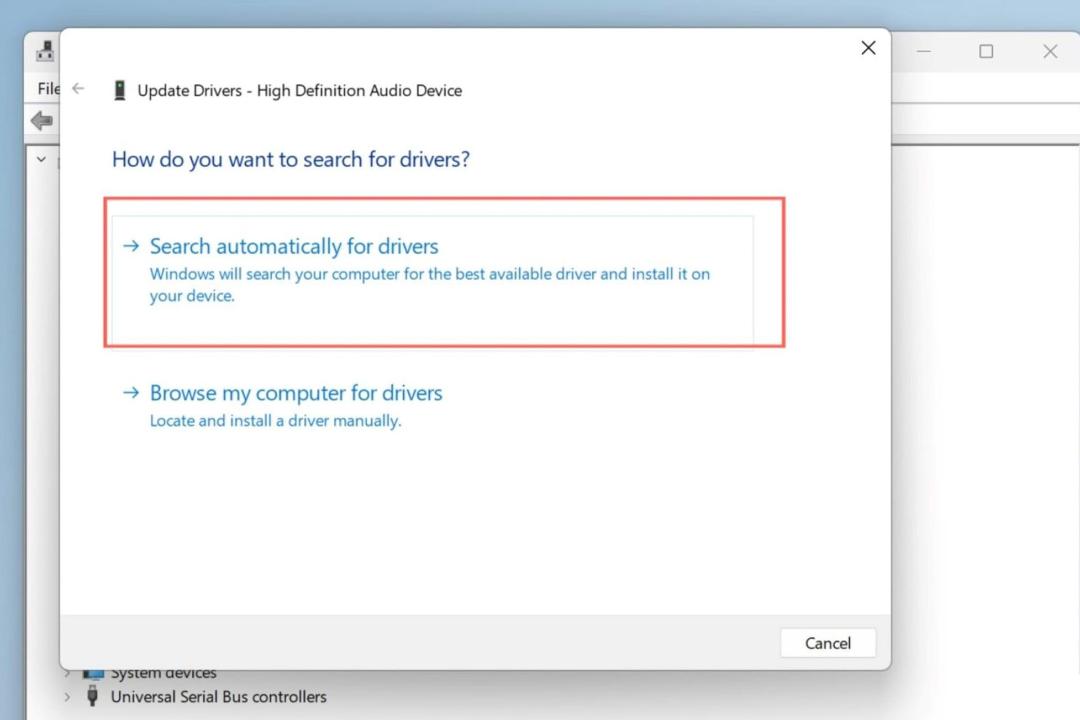1080x720 pixels.
Task: Click the Cancel button
Action: click(x=828, y=643)
